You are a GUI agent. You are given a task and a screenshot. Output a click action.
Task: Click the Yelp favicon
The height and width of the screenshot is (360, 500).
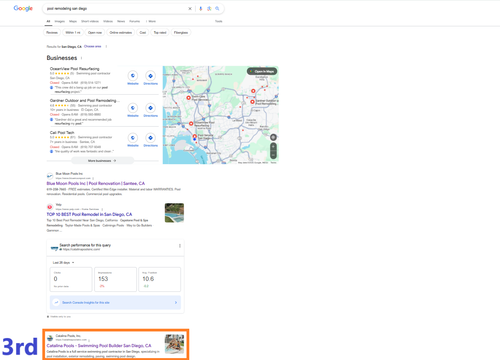[50, 207]
